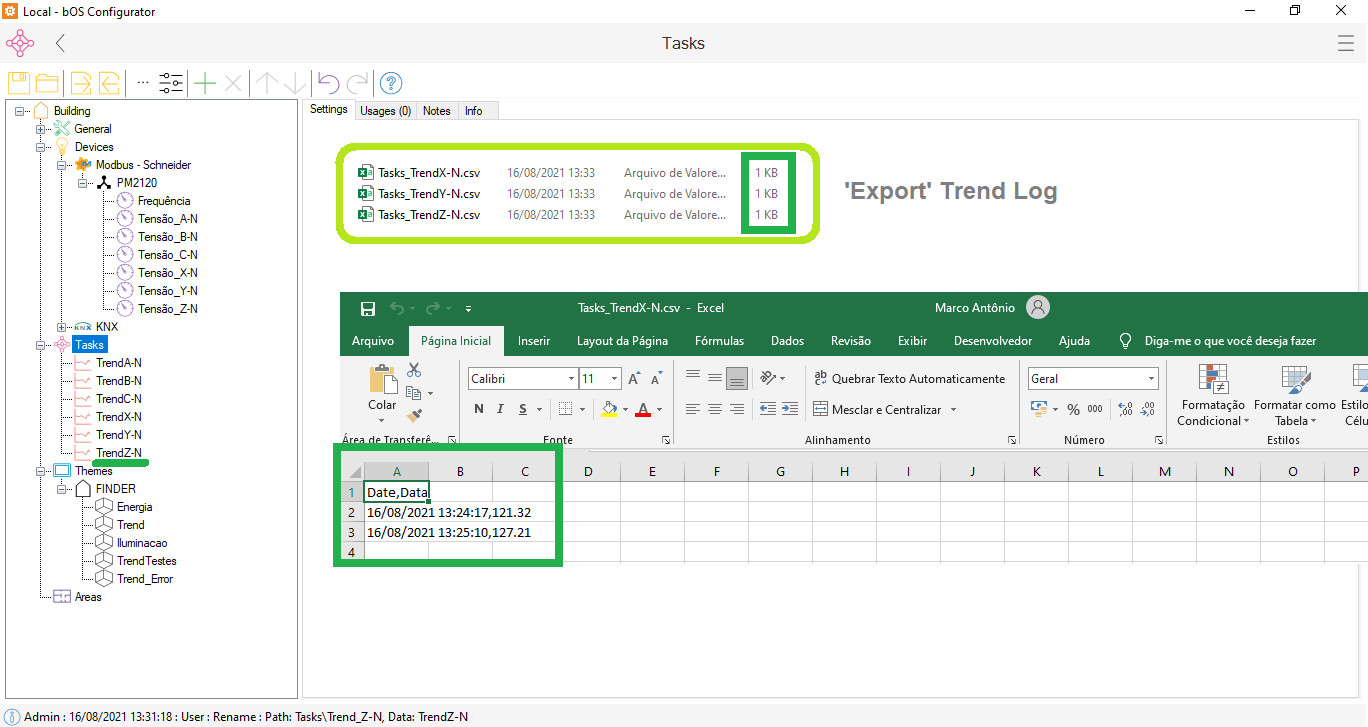Screen dimensions: 1368x727
Task: Click the back chevron beside the logo
Action: (60, 43)
